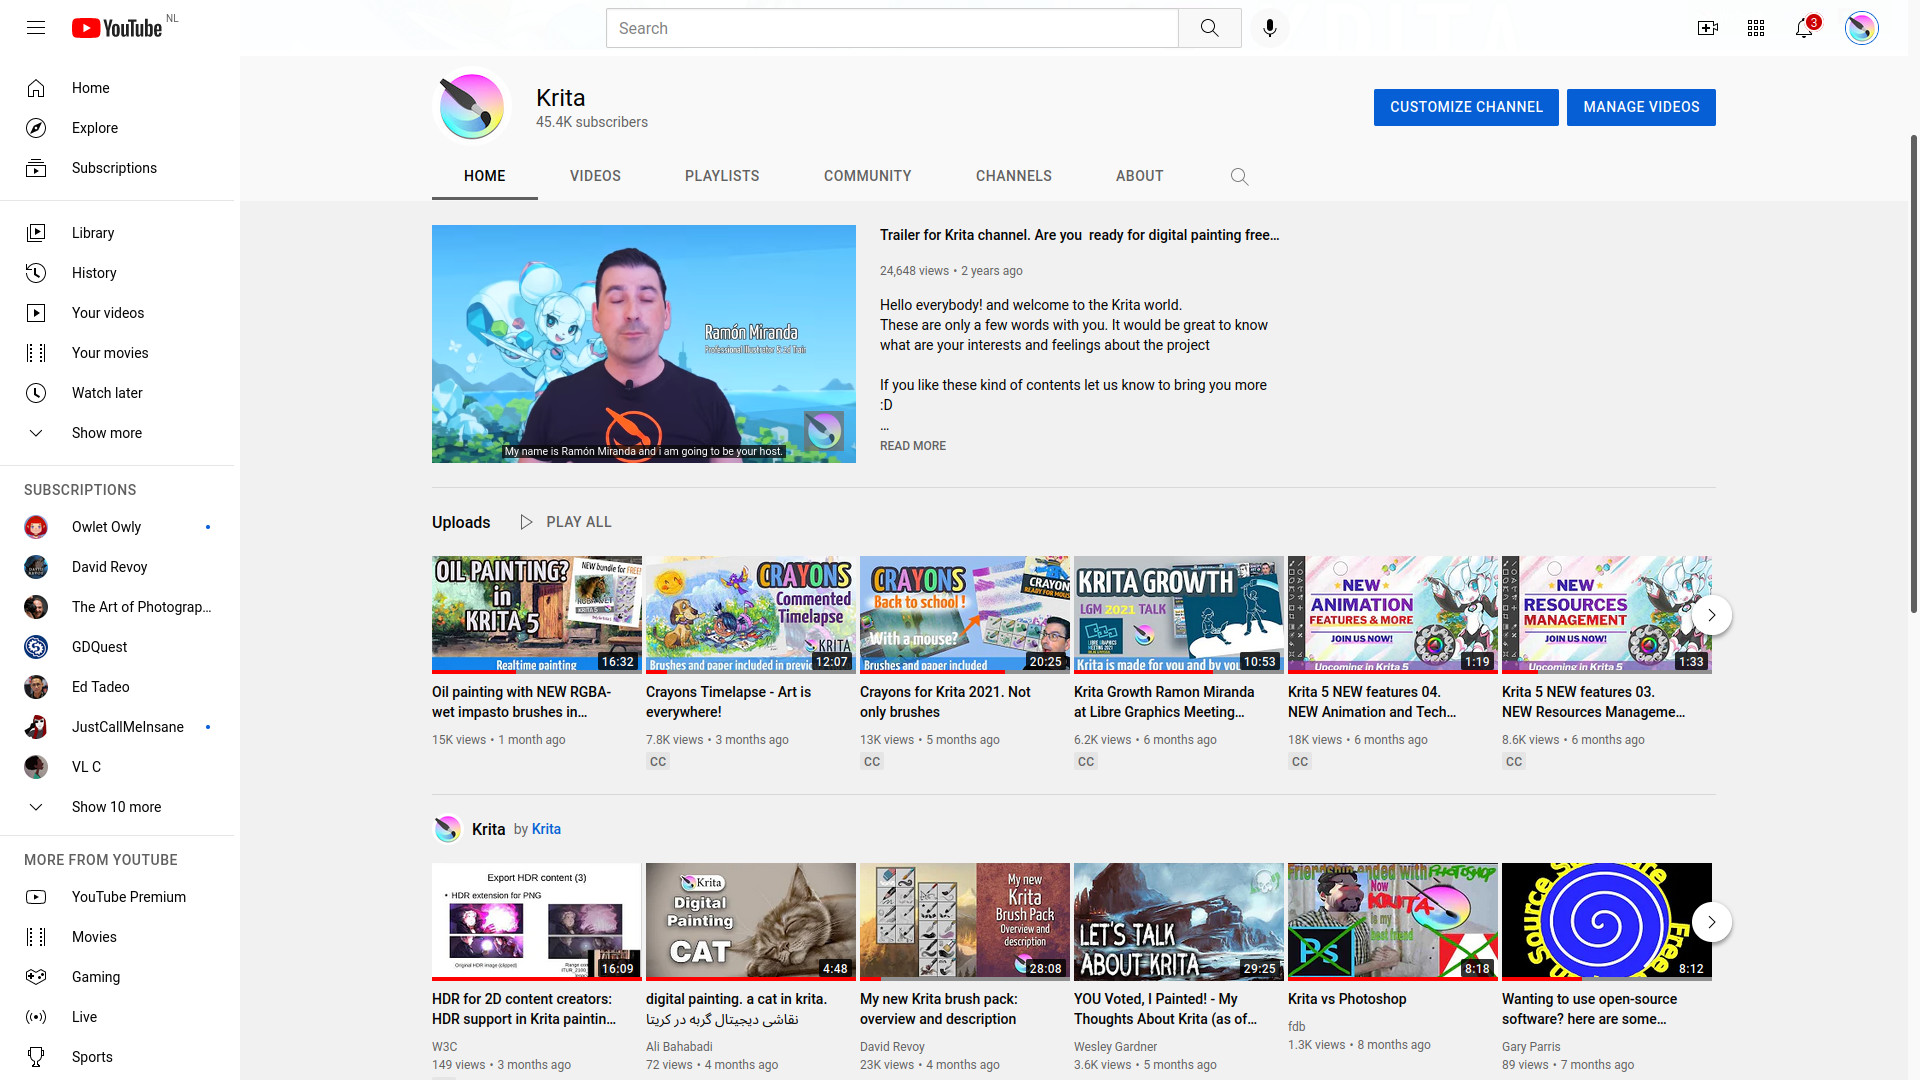Click the CUSTOMIZE CHANNEL button

click(1465, 107)
